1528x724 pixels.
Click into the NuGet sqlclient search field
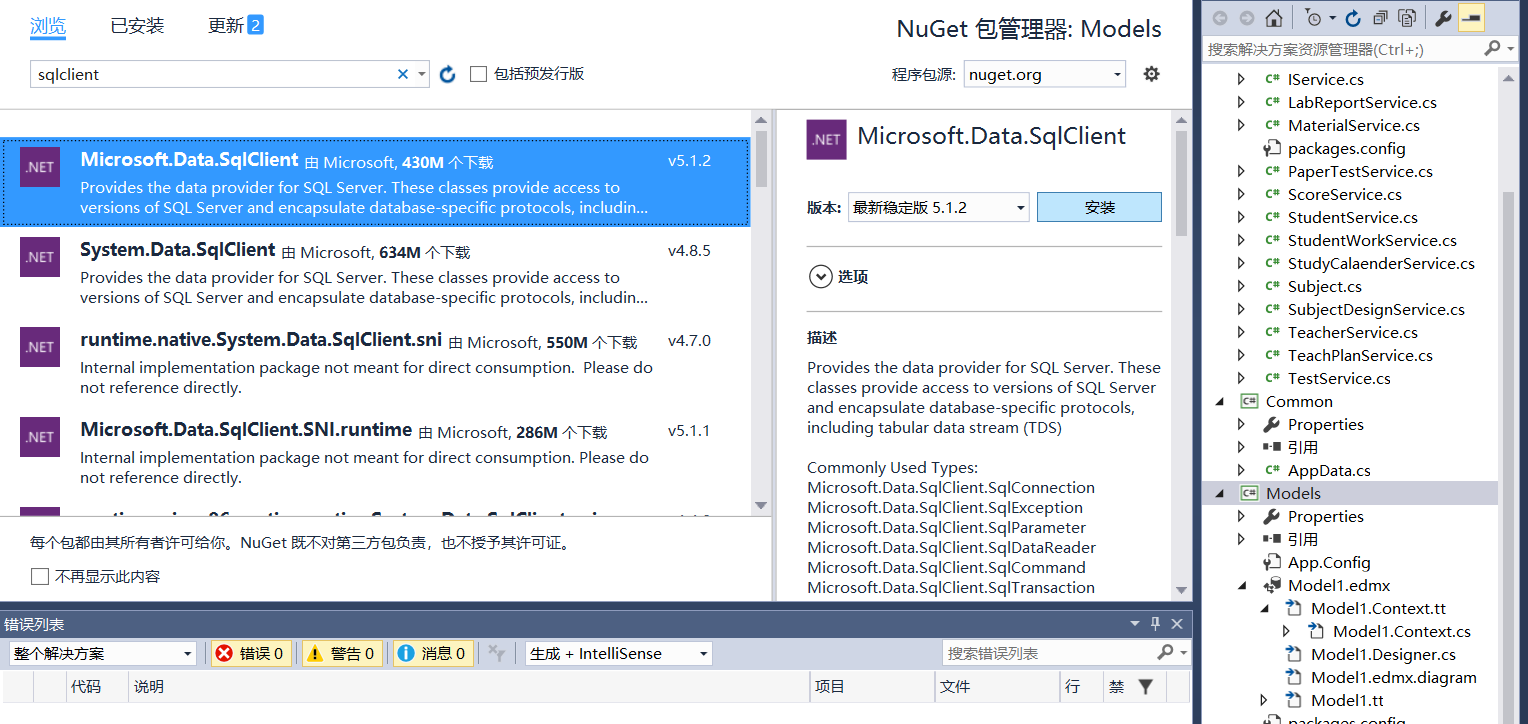tap(215, 74)
